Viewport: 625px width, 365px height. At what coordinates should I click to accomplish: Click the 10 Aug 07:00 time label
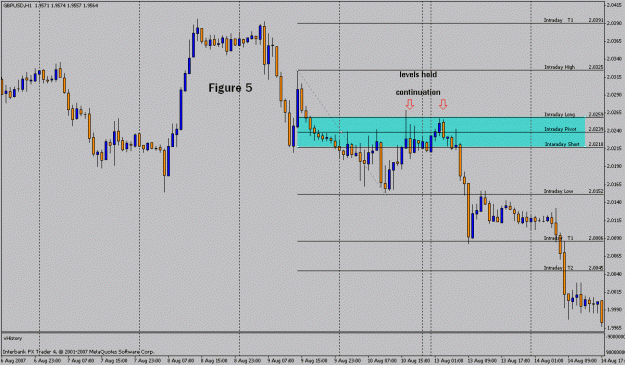pyautogui.click(x=382, y=361)
